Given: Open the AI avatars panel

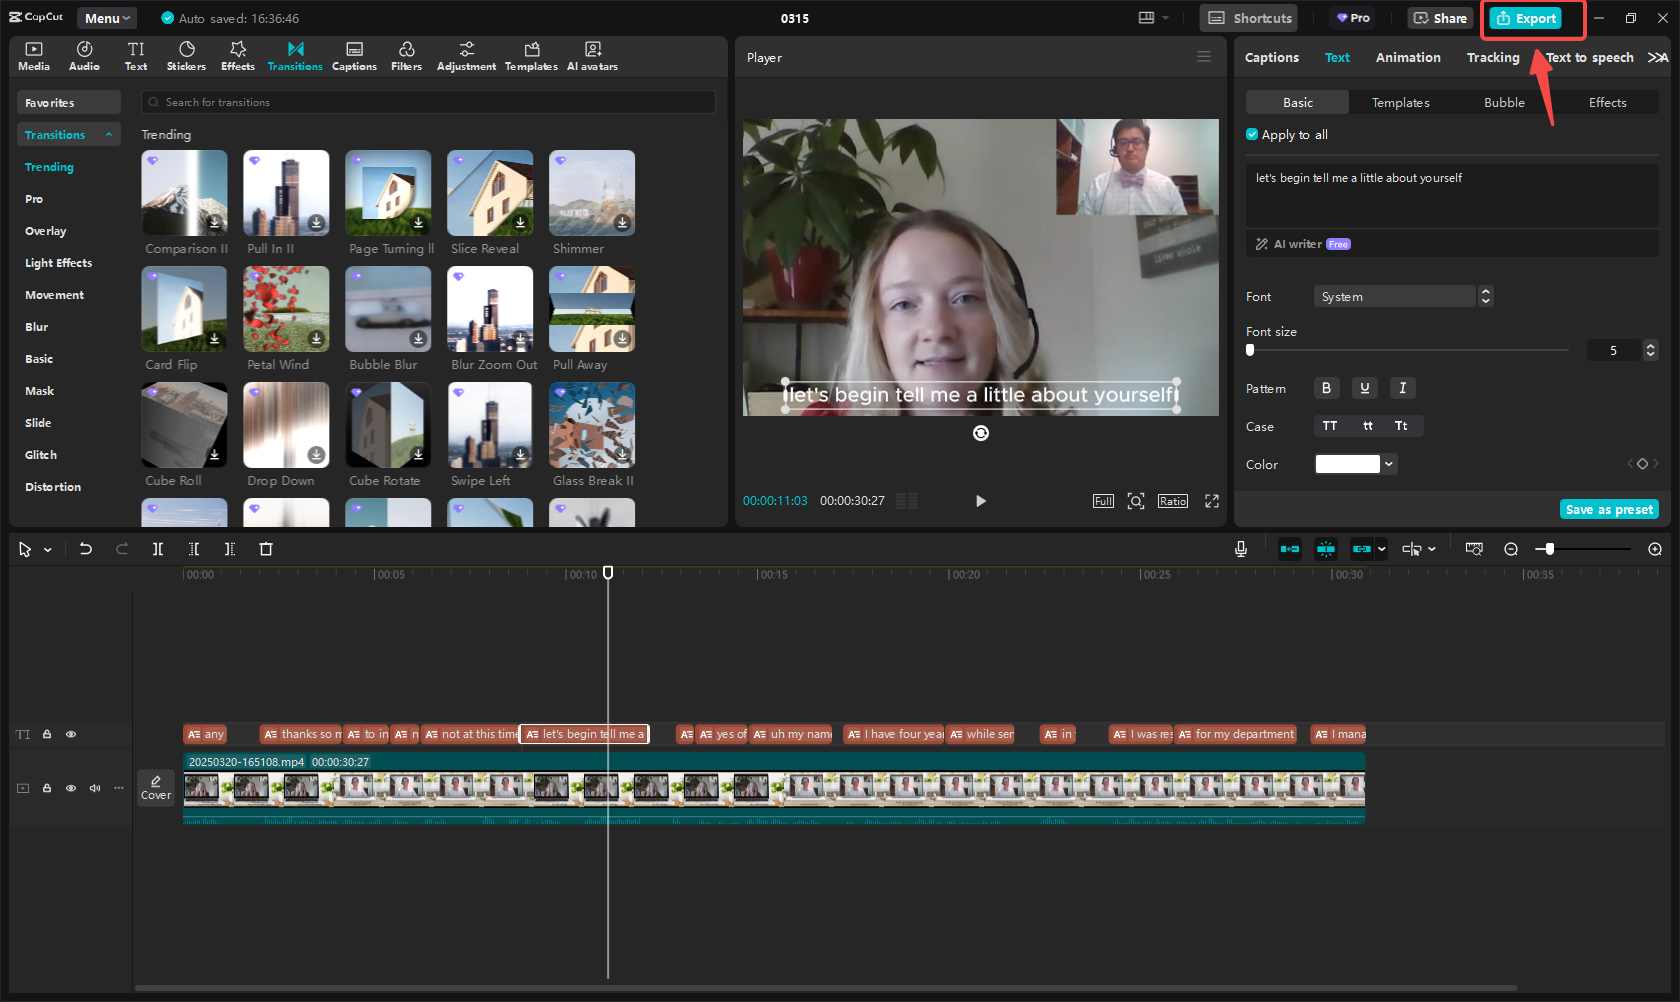Looking at the screenshot, I should tap(592, 55).
